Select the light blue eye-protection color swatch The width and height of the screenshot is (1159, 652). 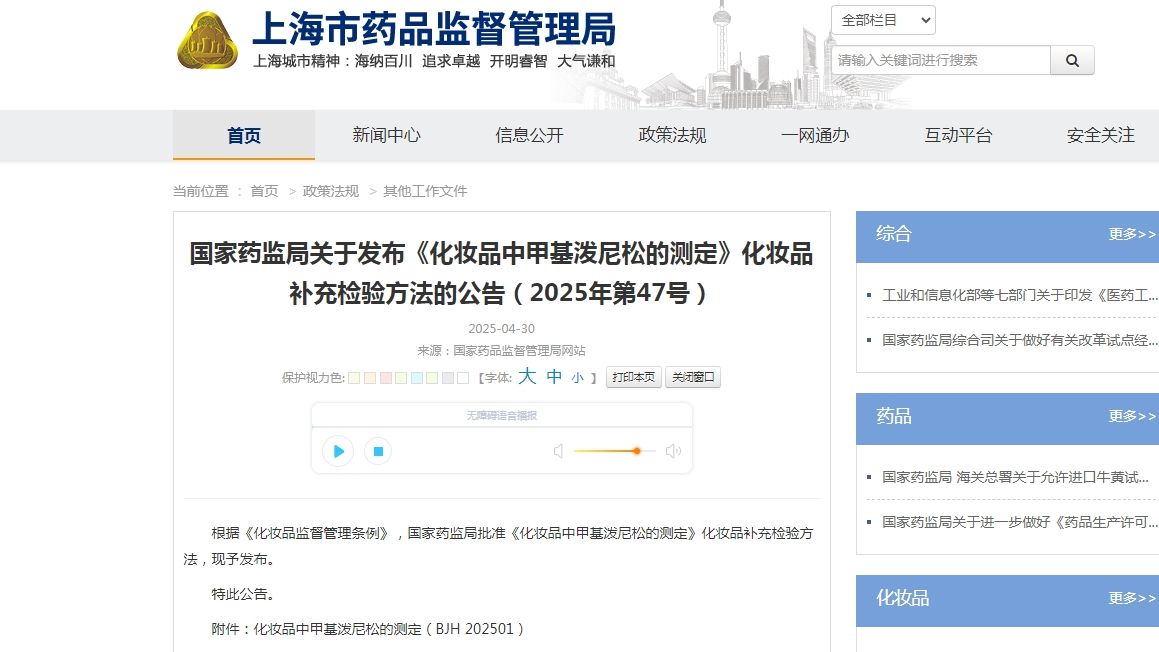tap(416, 378)
